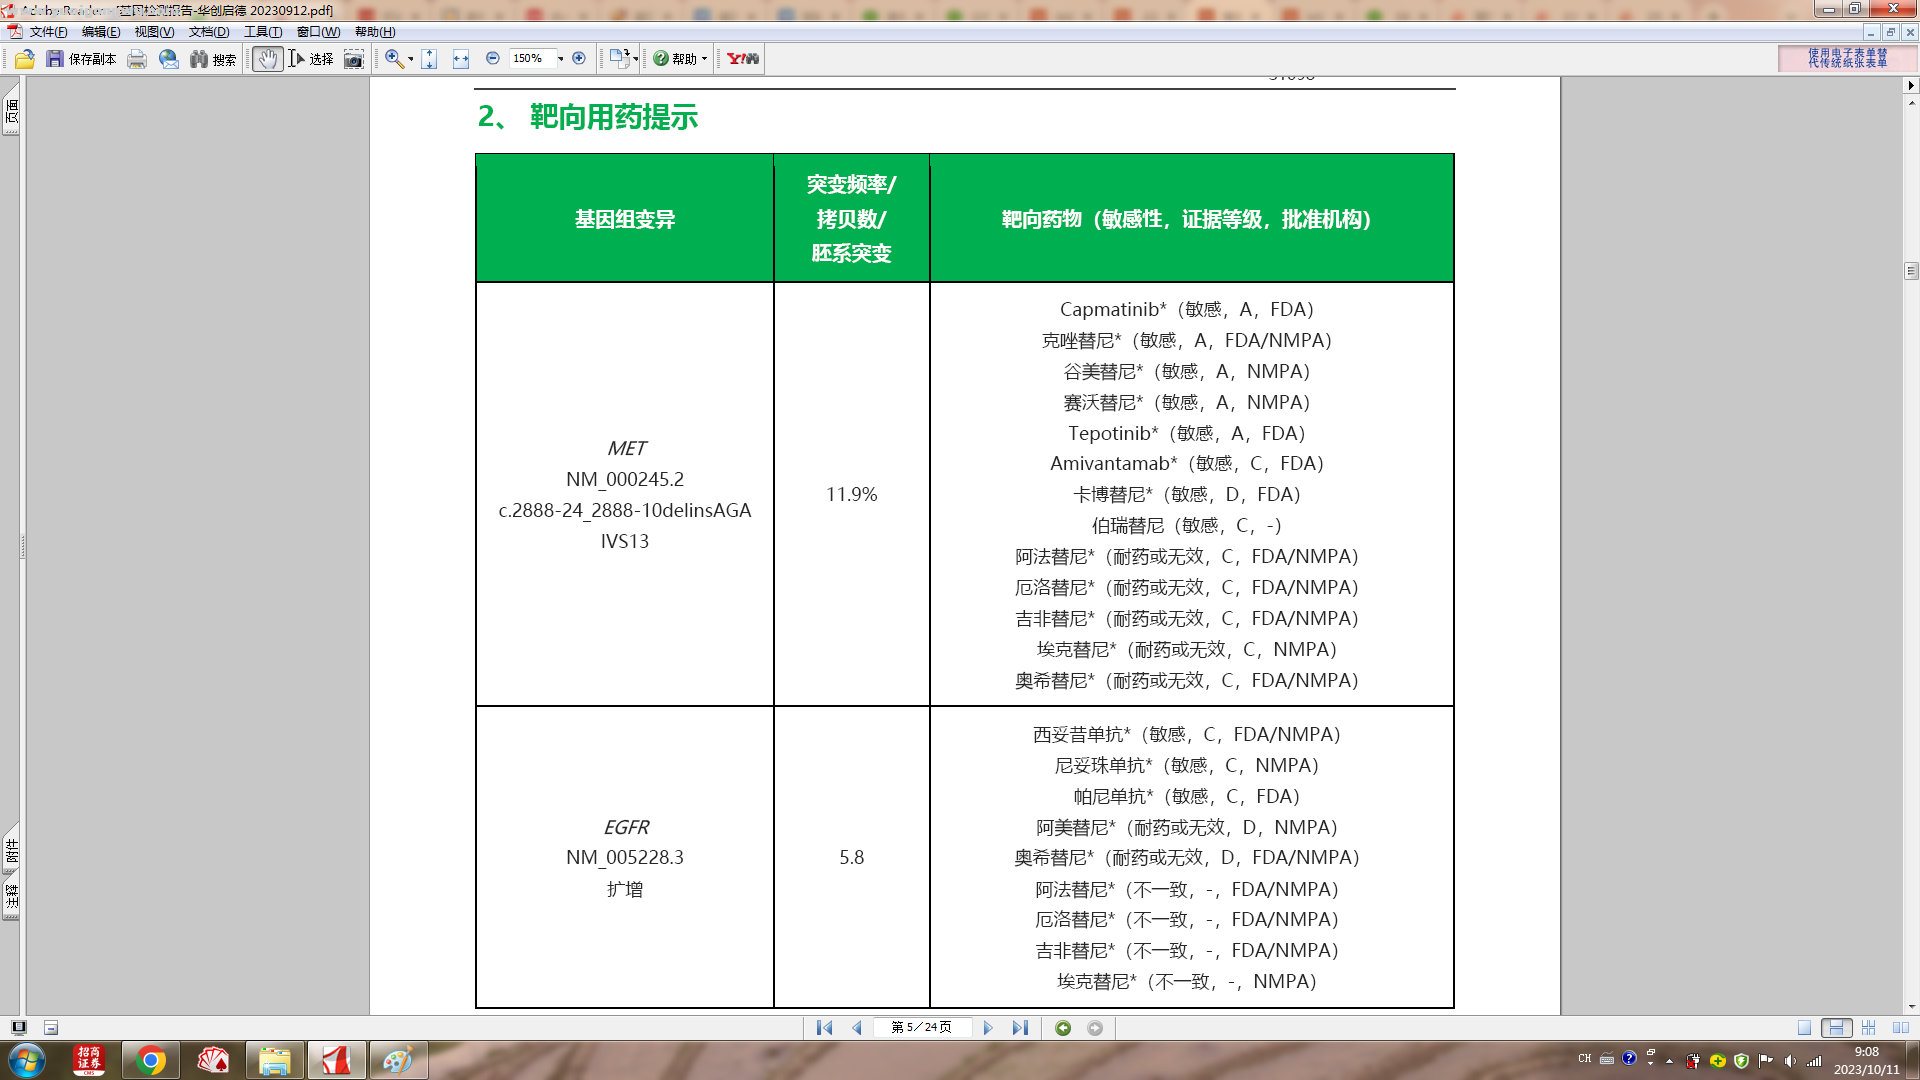Show hidden system tray icons arrow
The image size is (1920, 1080).
(1669, 1061)
